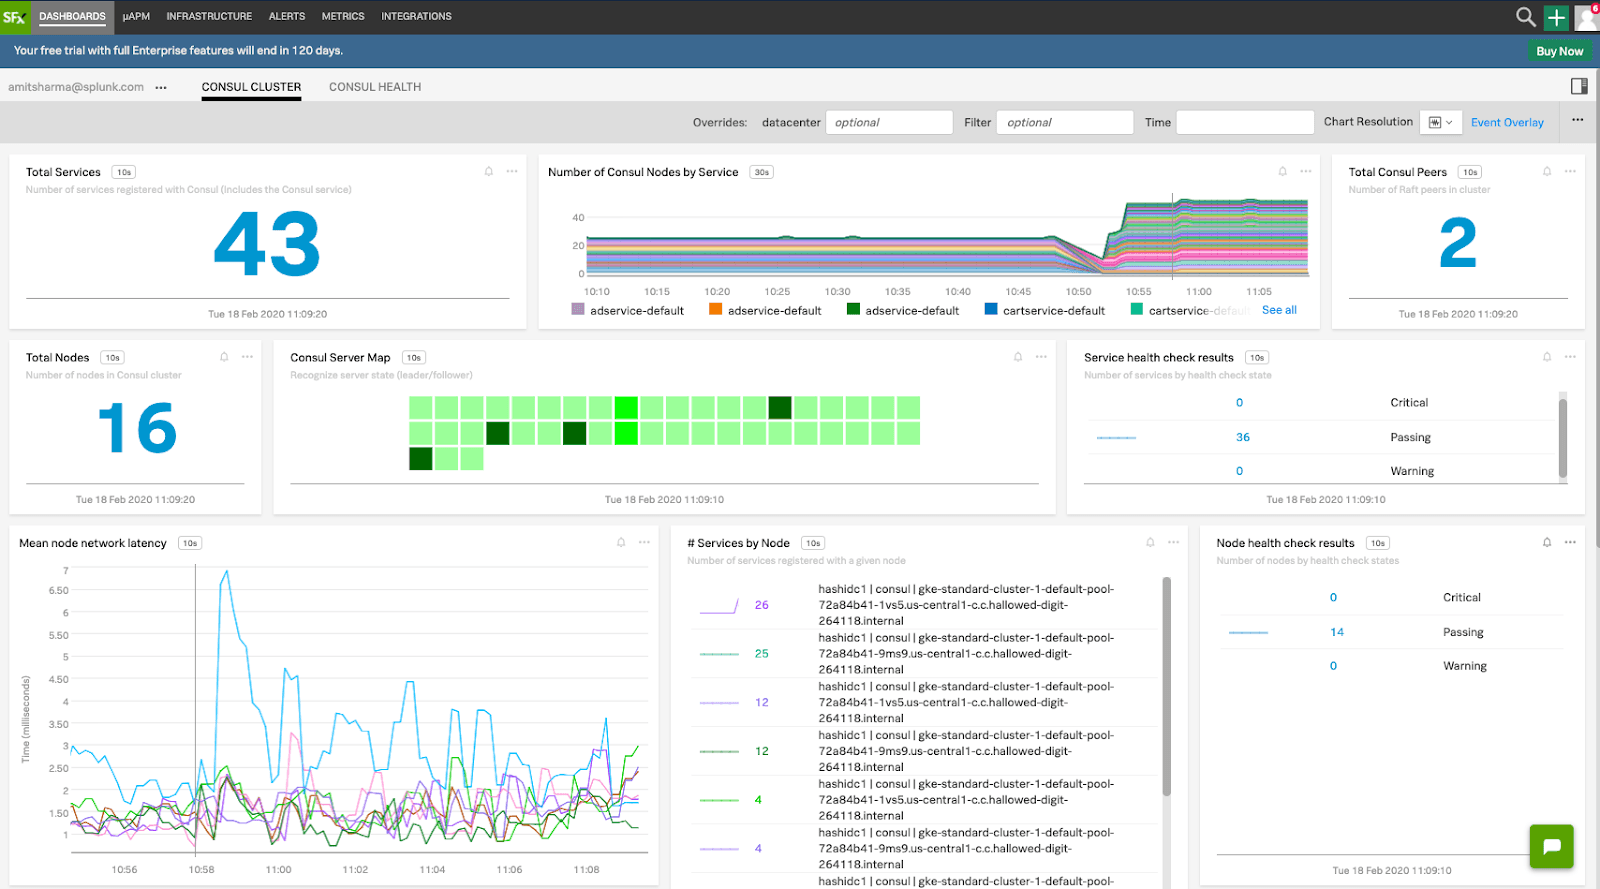The height and width of the screenshot is (889, 1600).
Task: Toggle the sidebar panel icon at top right
Action: [x=1579, y=86]
